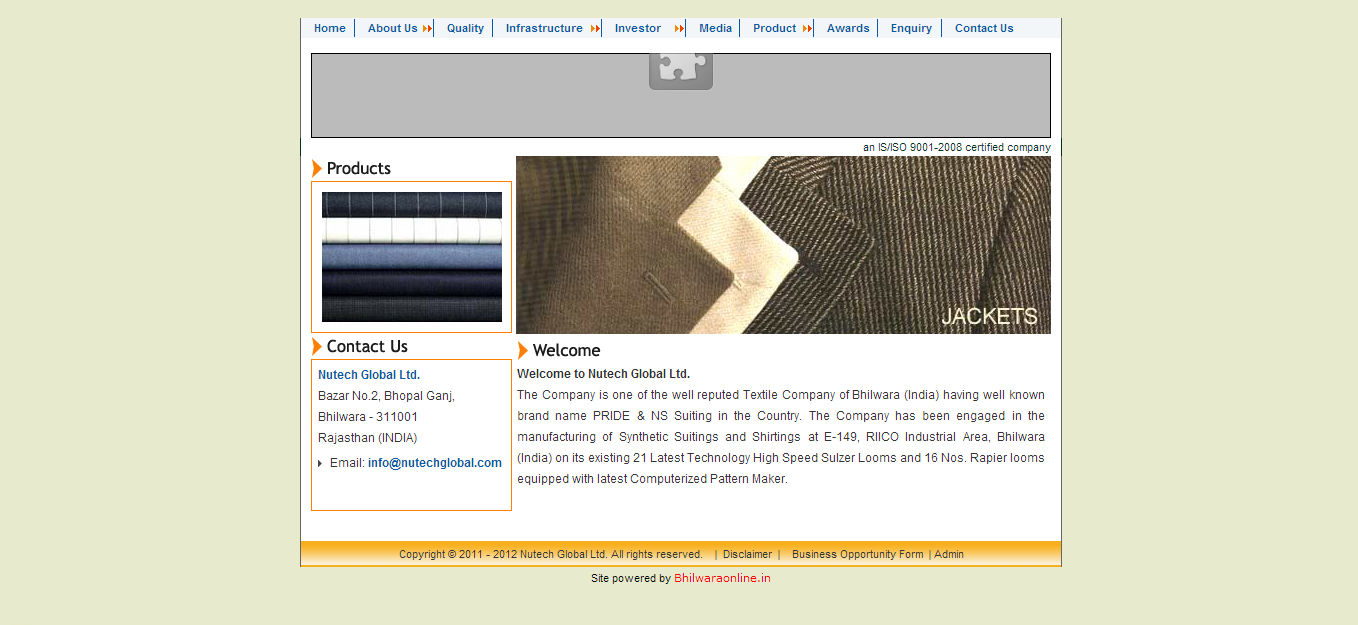Open the fabric rolls product thumbnail
The height and width of the screenshot is (625, 1358).
coord(412,257)
